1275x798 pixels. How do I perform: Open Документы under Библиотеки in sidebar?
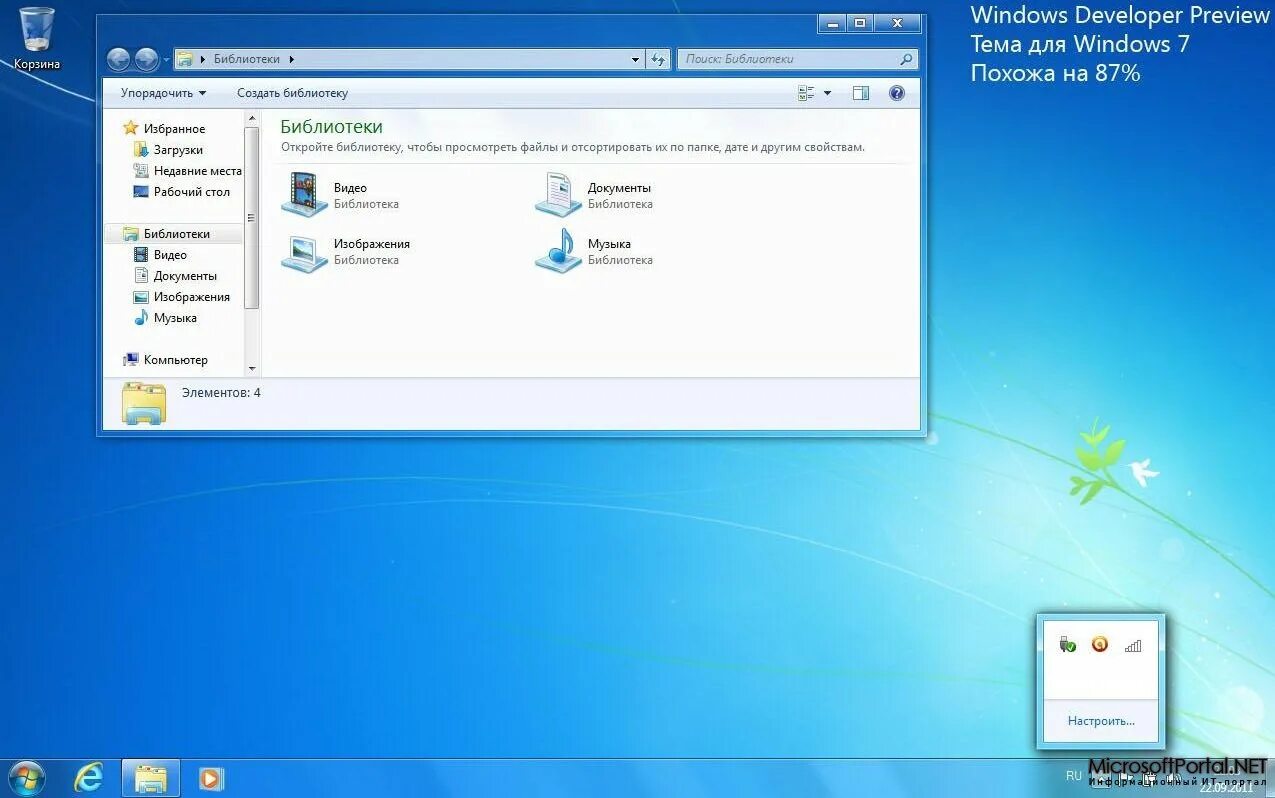[185, 276]
